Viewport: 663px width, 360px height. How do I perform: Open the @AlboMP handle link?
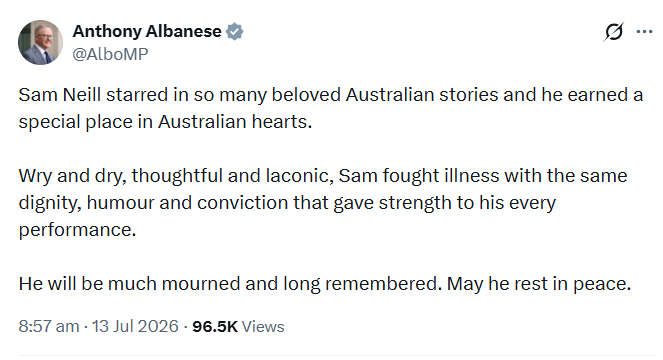[x=110, y=54]
